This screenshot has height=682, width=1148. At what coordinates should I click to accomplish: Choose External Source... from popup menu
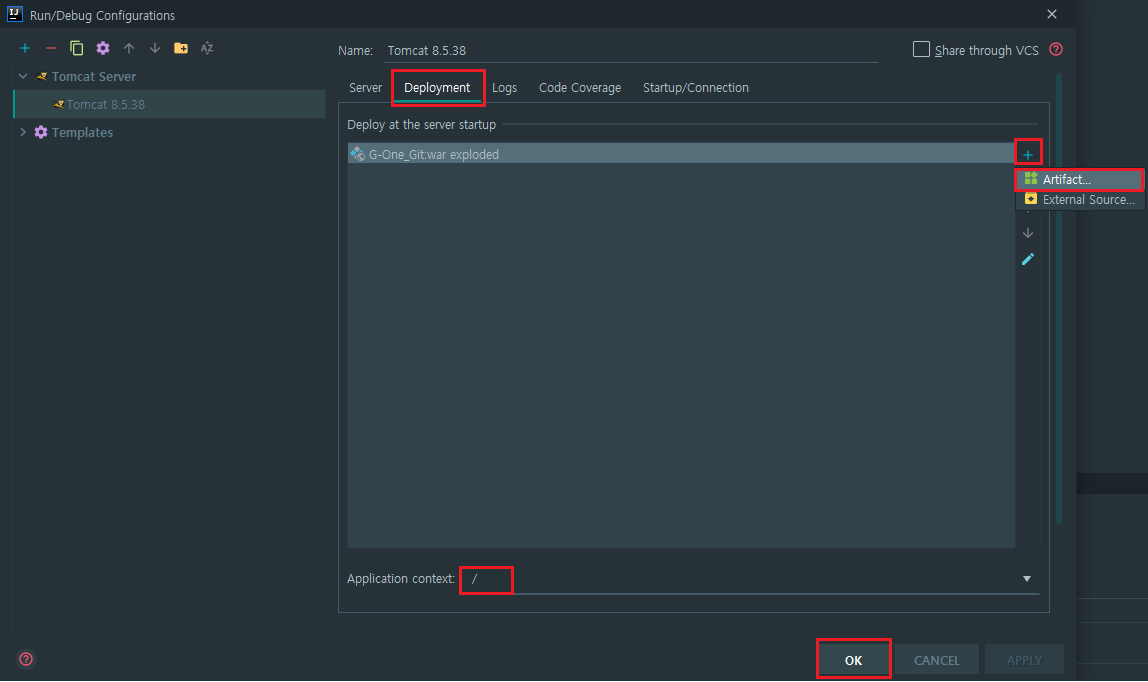(x=1079, y=200)
